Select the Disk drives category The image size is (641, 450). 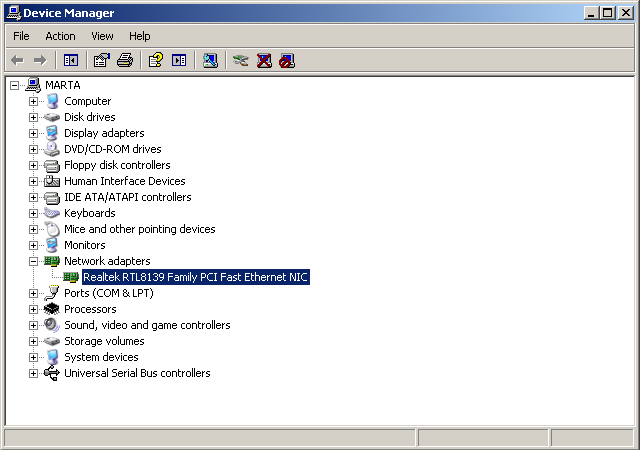tap(89, 117)
